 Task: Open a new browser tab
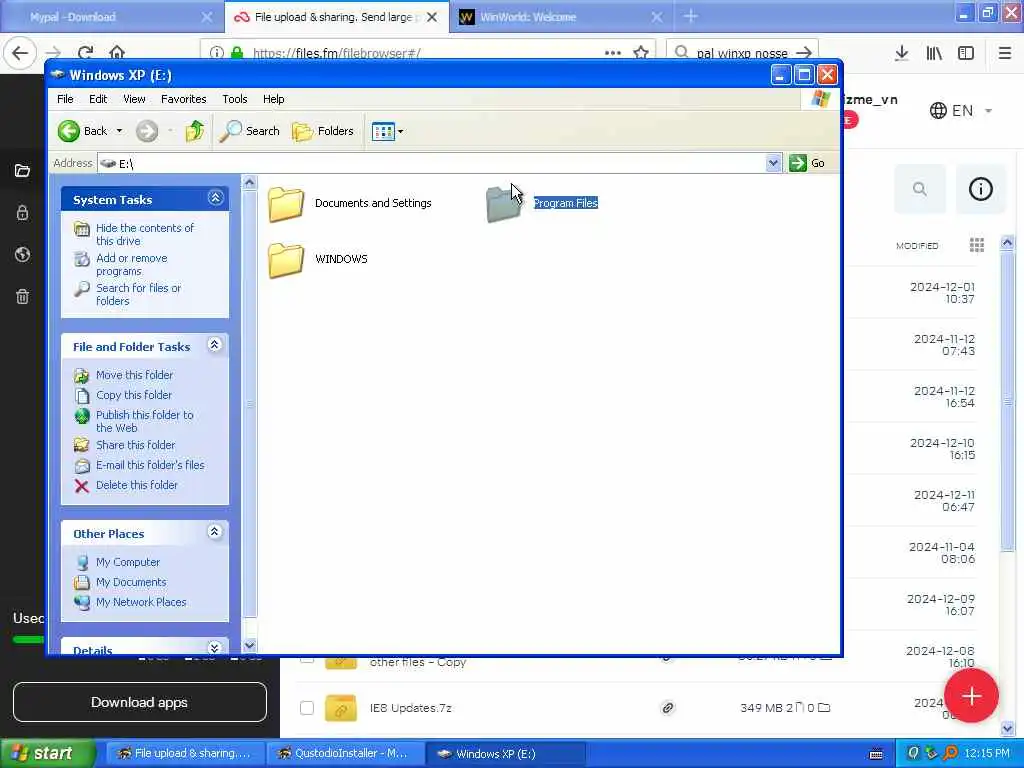691,16
